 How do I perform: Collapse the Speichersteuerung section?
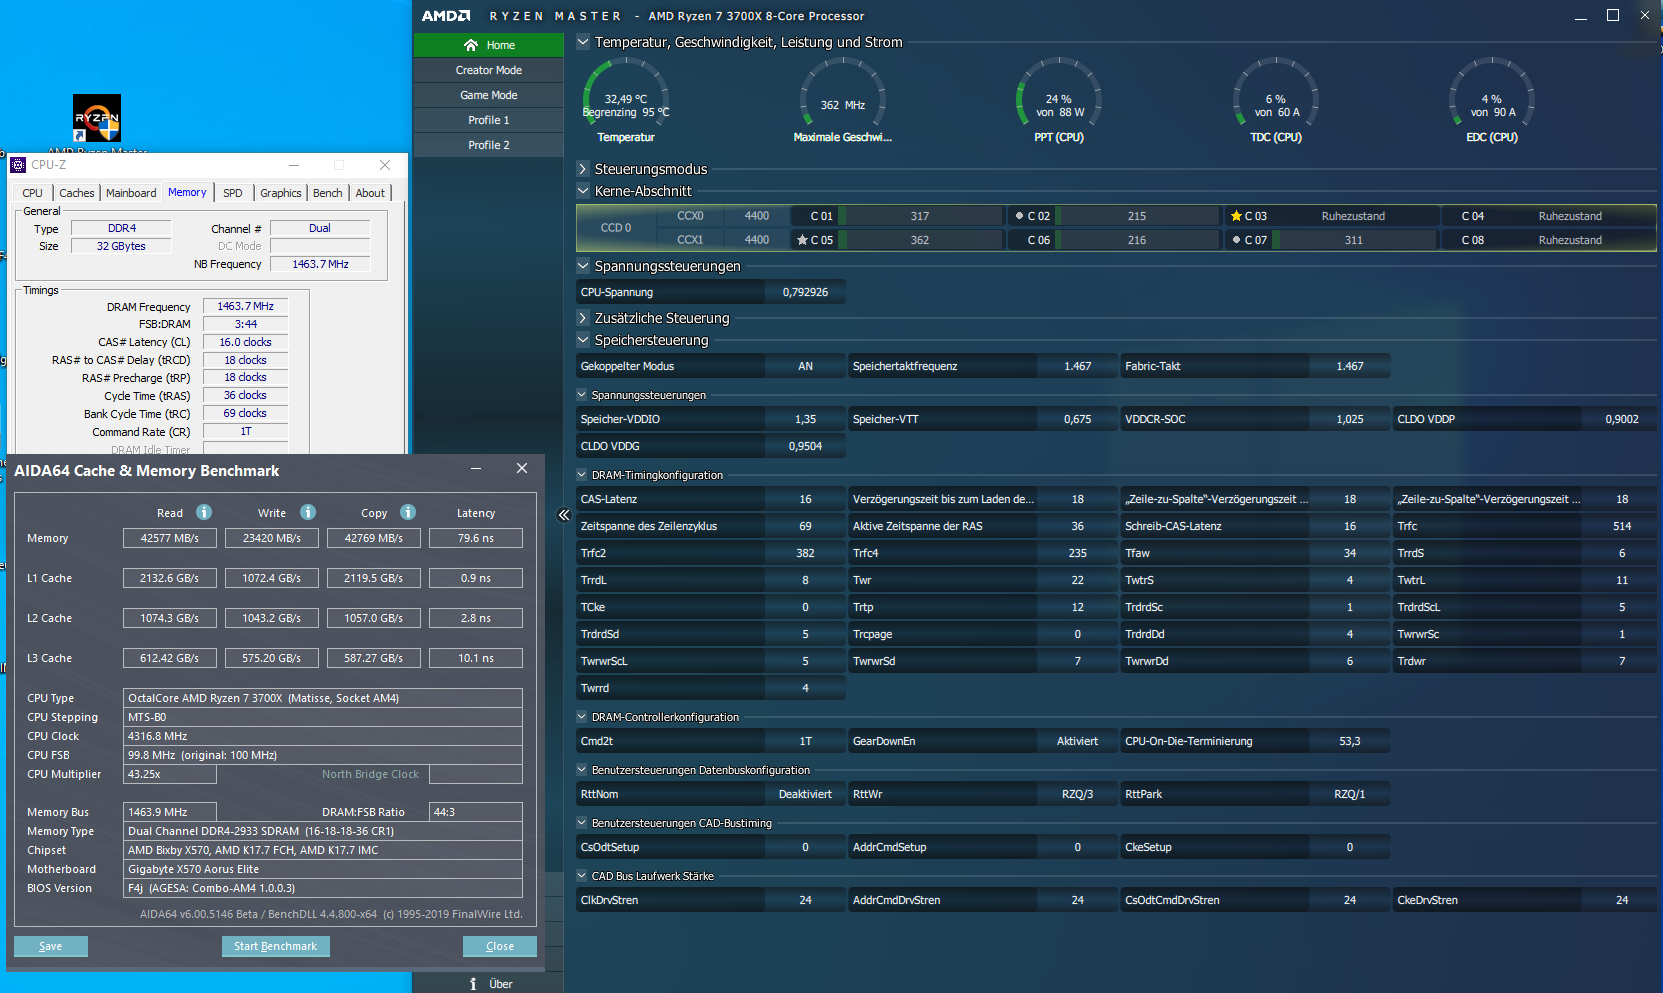(x=583, y=340)
